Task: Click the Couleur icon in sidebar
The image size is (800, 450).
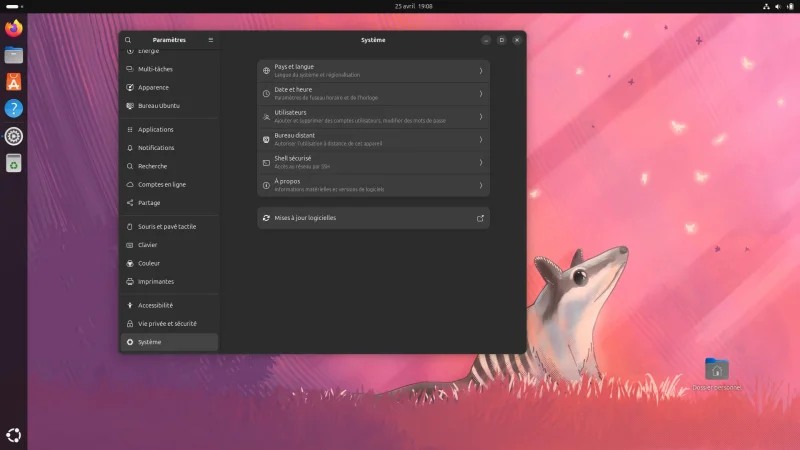Action: tap(130, 263)
